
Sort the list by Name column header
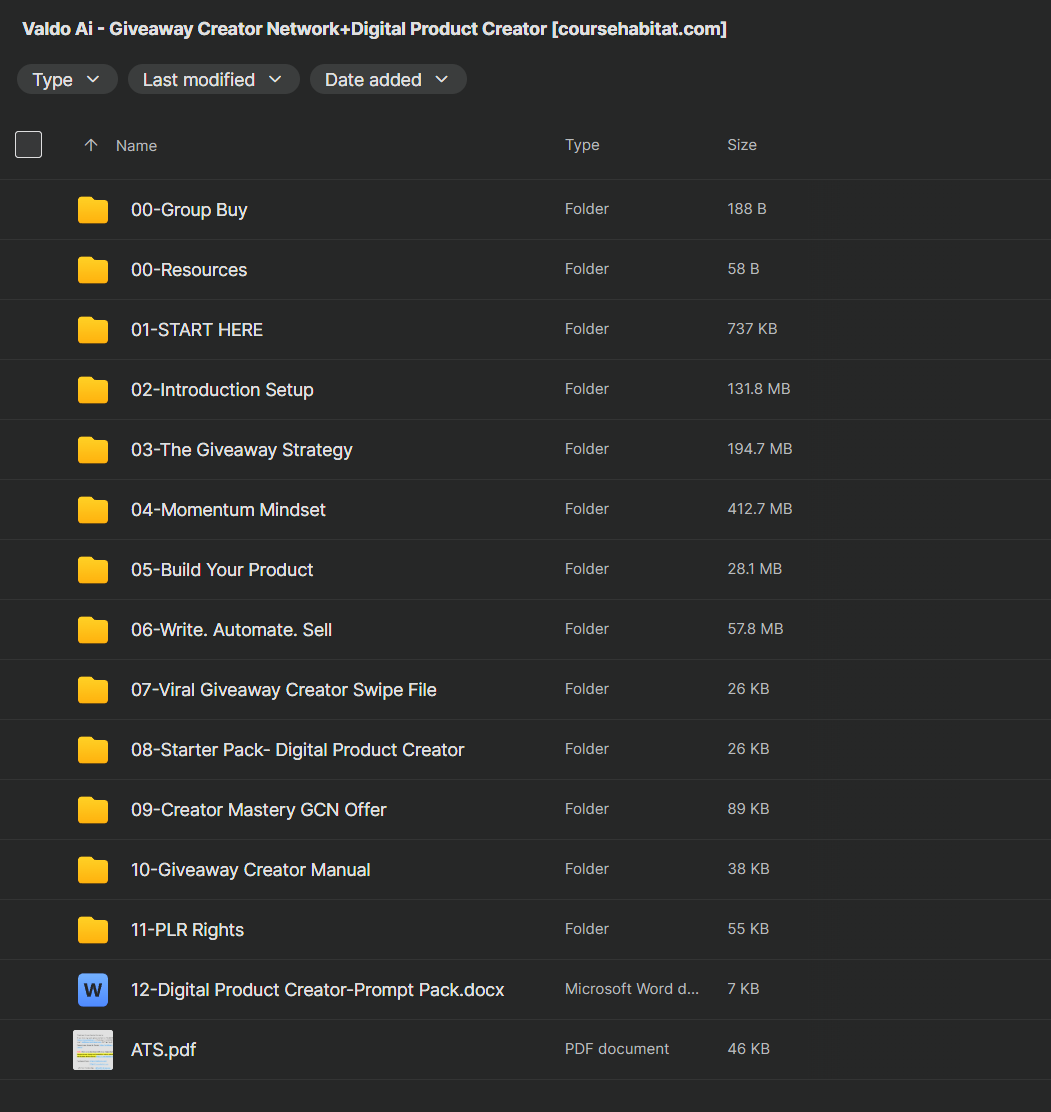136,146
